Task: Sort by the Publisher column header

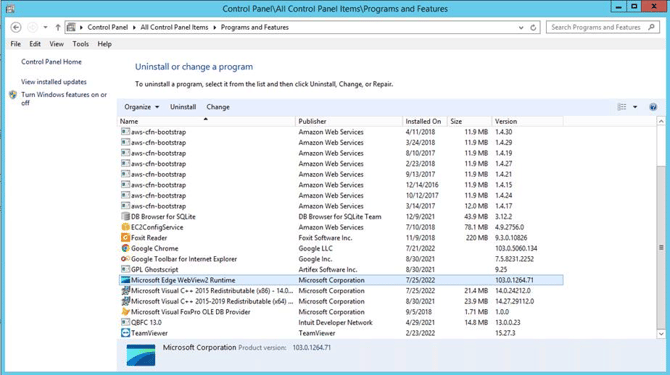Action: click(349, 121)
